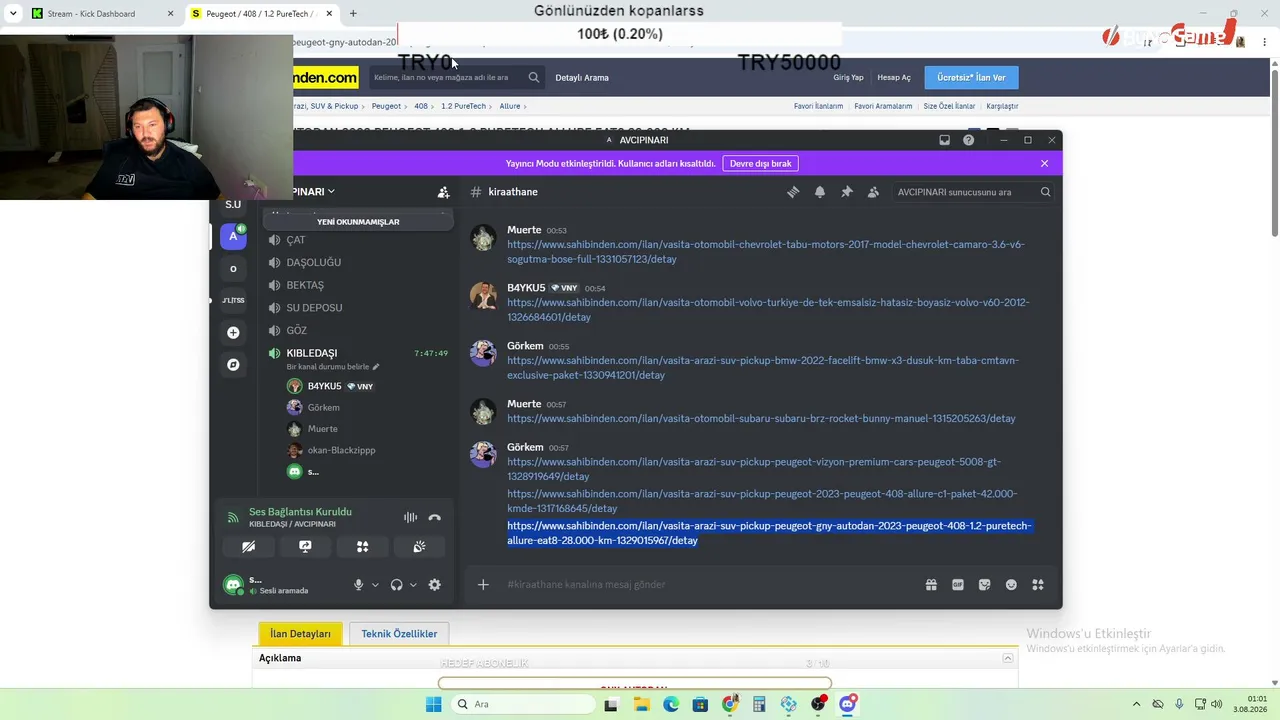Screen dimensions: 1280x720
Task: Open the noise suppression waveform icon
Action: click(x=410, y=517)
